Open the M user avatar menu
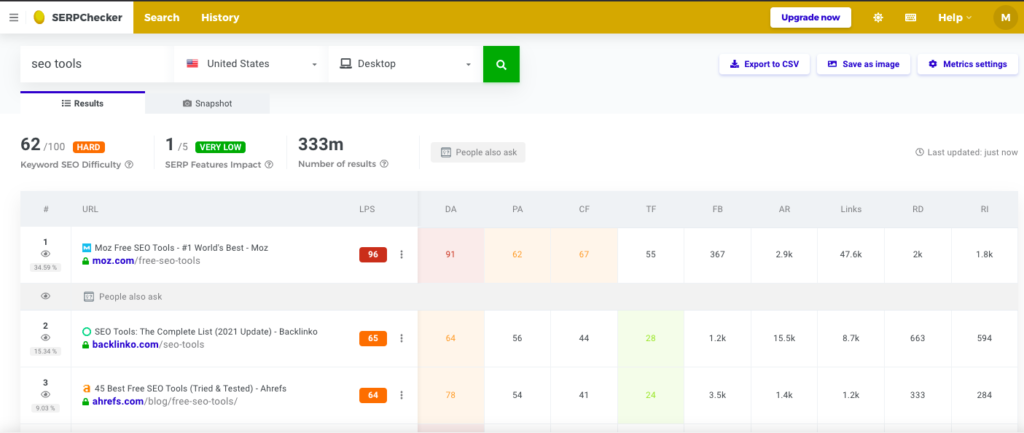 [x=1006, y=18]
